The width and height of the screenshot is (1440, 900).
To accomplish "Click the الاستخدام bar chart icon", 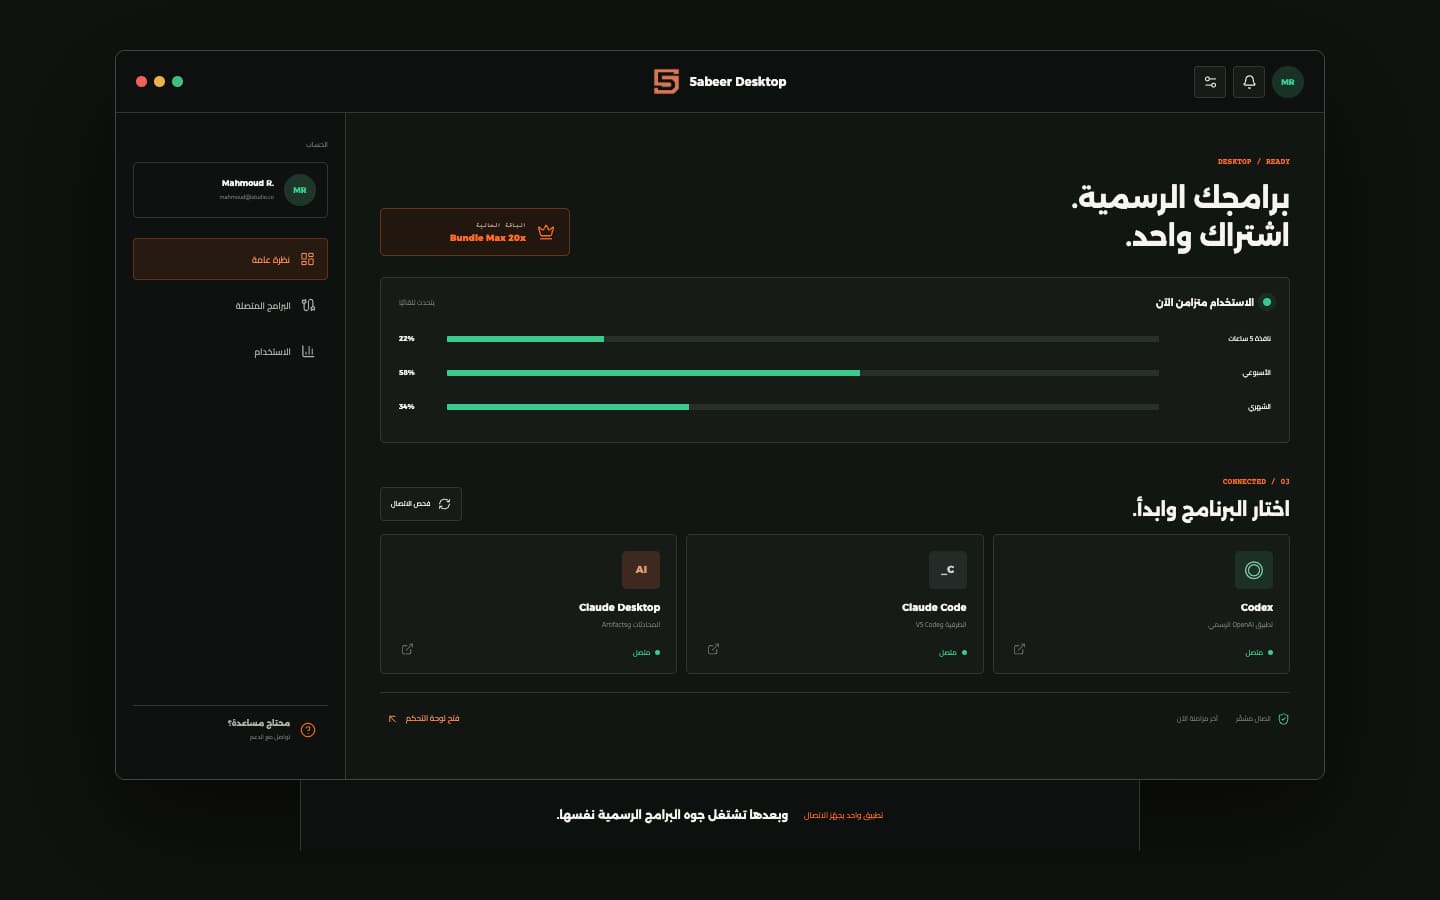I will pos(308,351).
